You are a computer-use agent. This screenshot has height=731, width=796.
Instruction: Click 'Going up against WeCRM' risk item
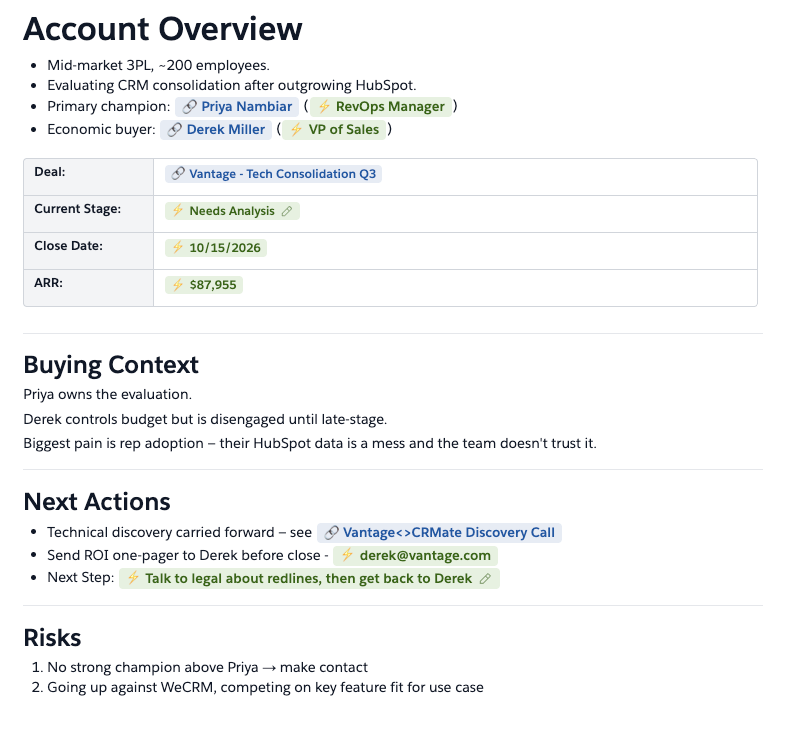[265, 688]
